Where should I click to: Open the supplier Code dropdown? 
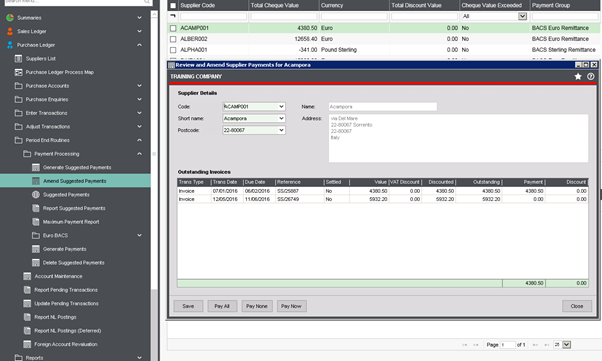[x=281, y=106]
